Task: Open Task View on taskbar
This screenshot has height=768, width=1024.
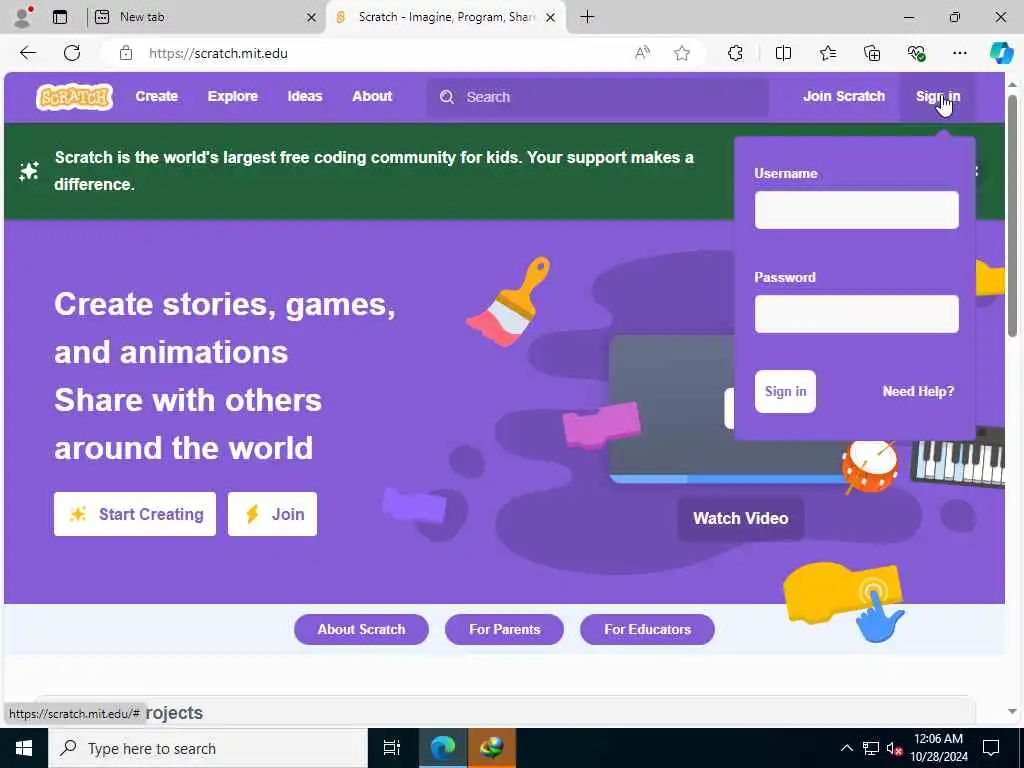Action: tap(391, 748)
